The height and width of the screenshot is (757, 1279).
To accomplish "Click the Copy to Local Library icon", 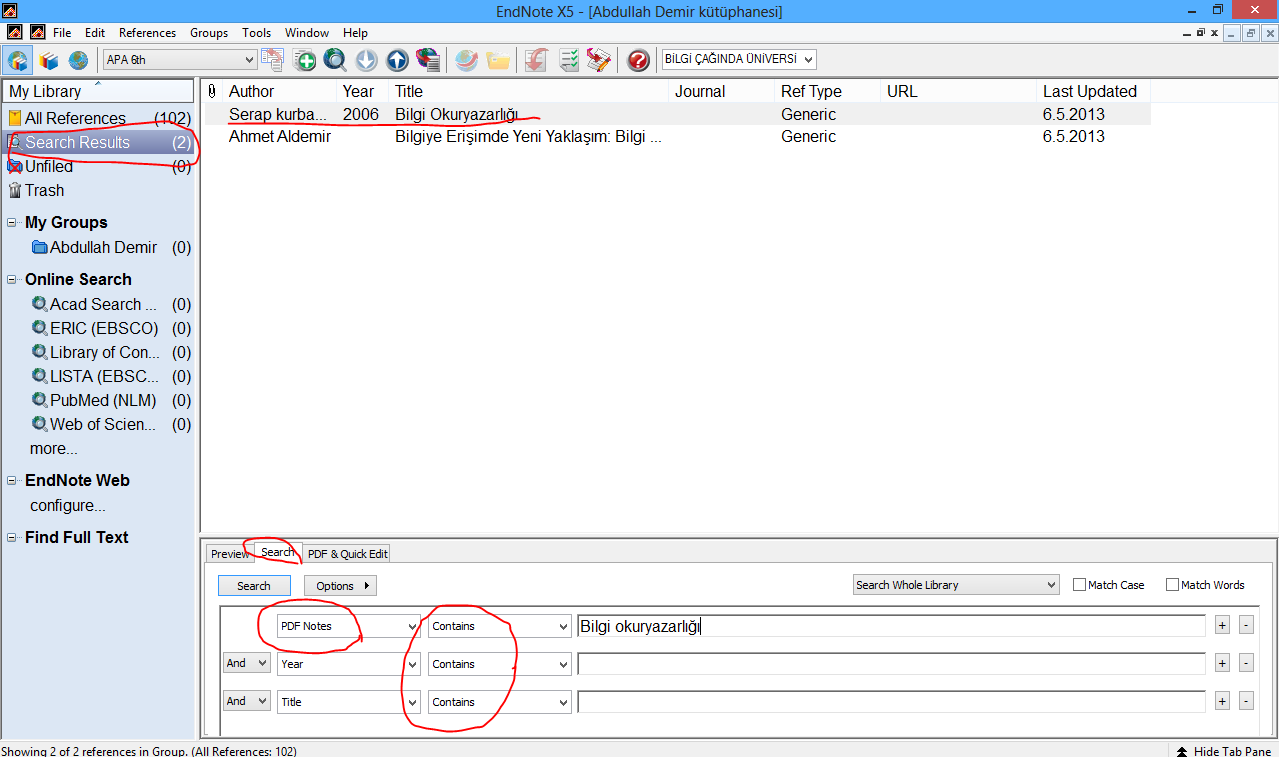I will 272,60.
